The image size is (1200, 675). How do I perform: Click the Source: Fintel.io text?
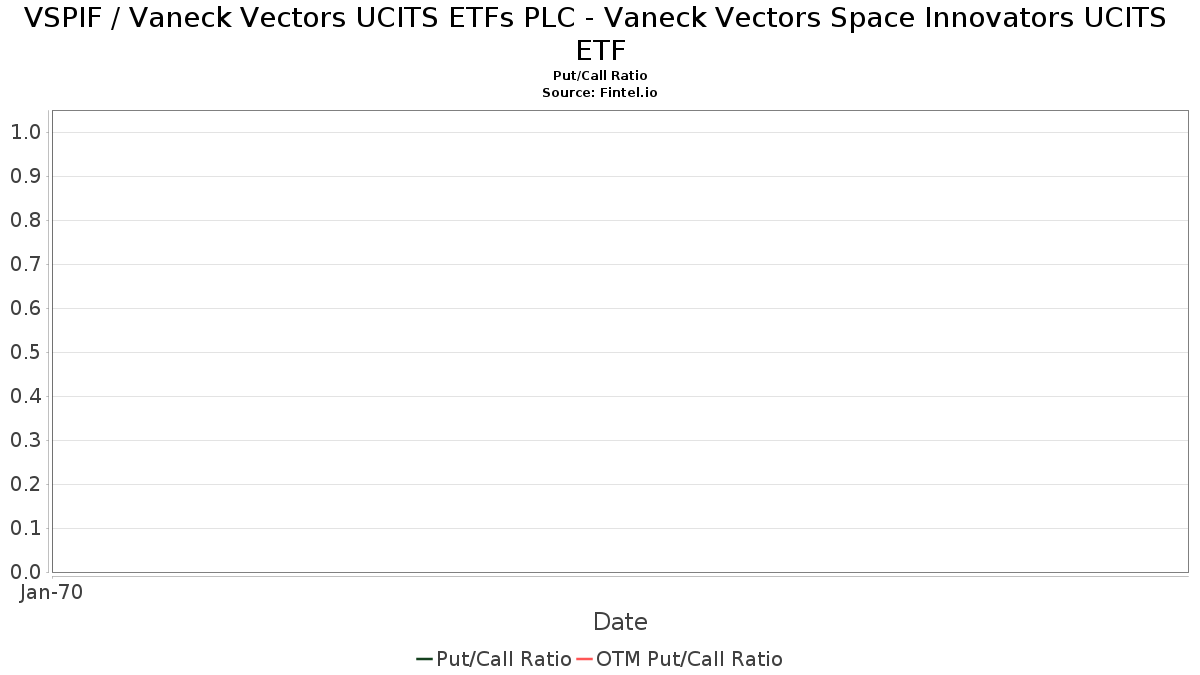pyautogui.click(x=600, y=92)
